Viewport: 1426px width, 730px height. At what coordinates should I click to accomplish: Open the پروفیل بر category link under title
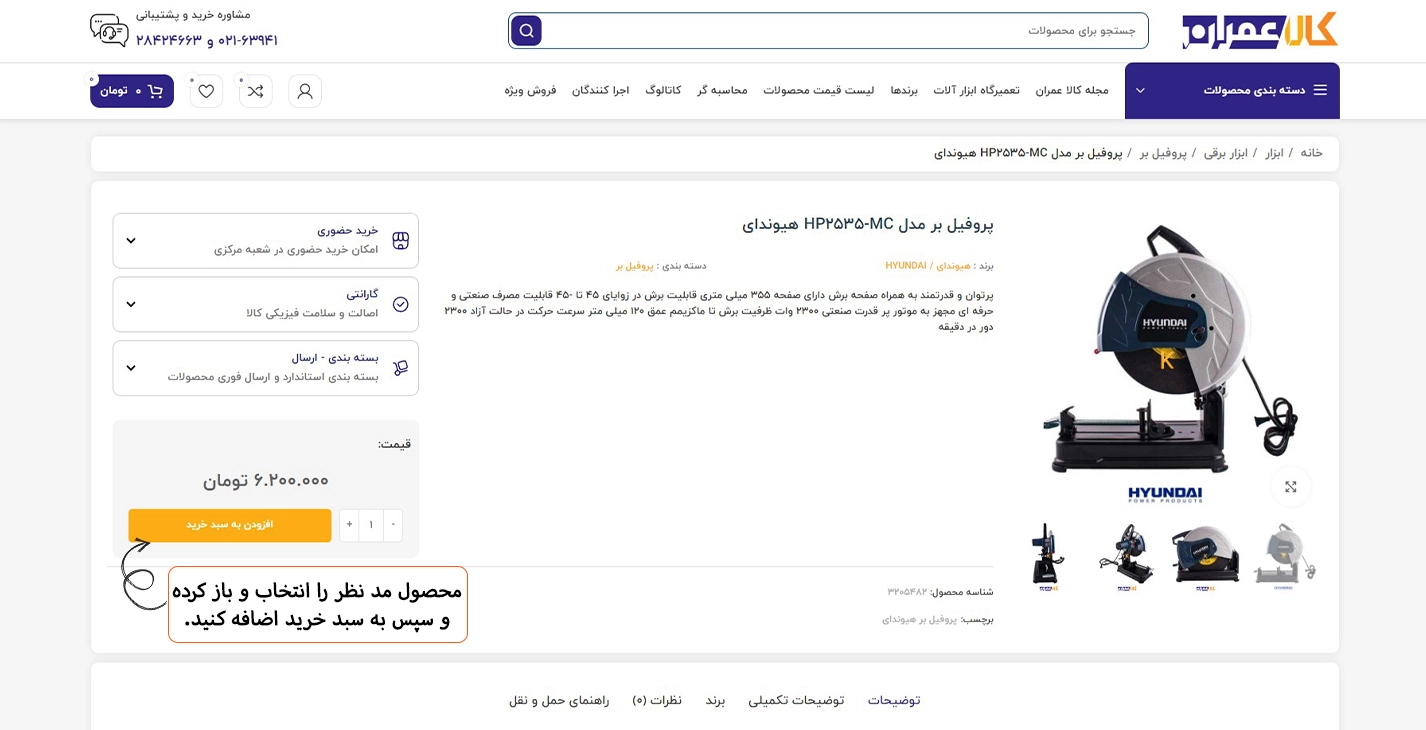634,266
